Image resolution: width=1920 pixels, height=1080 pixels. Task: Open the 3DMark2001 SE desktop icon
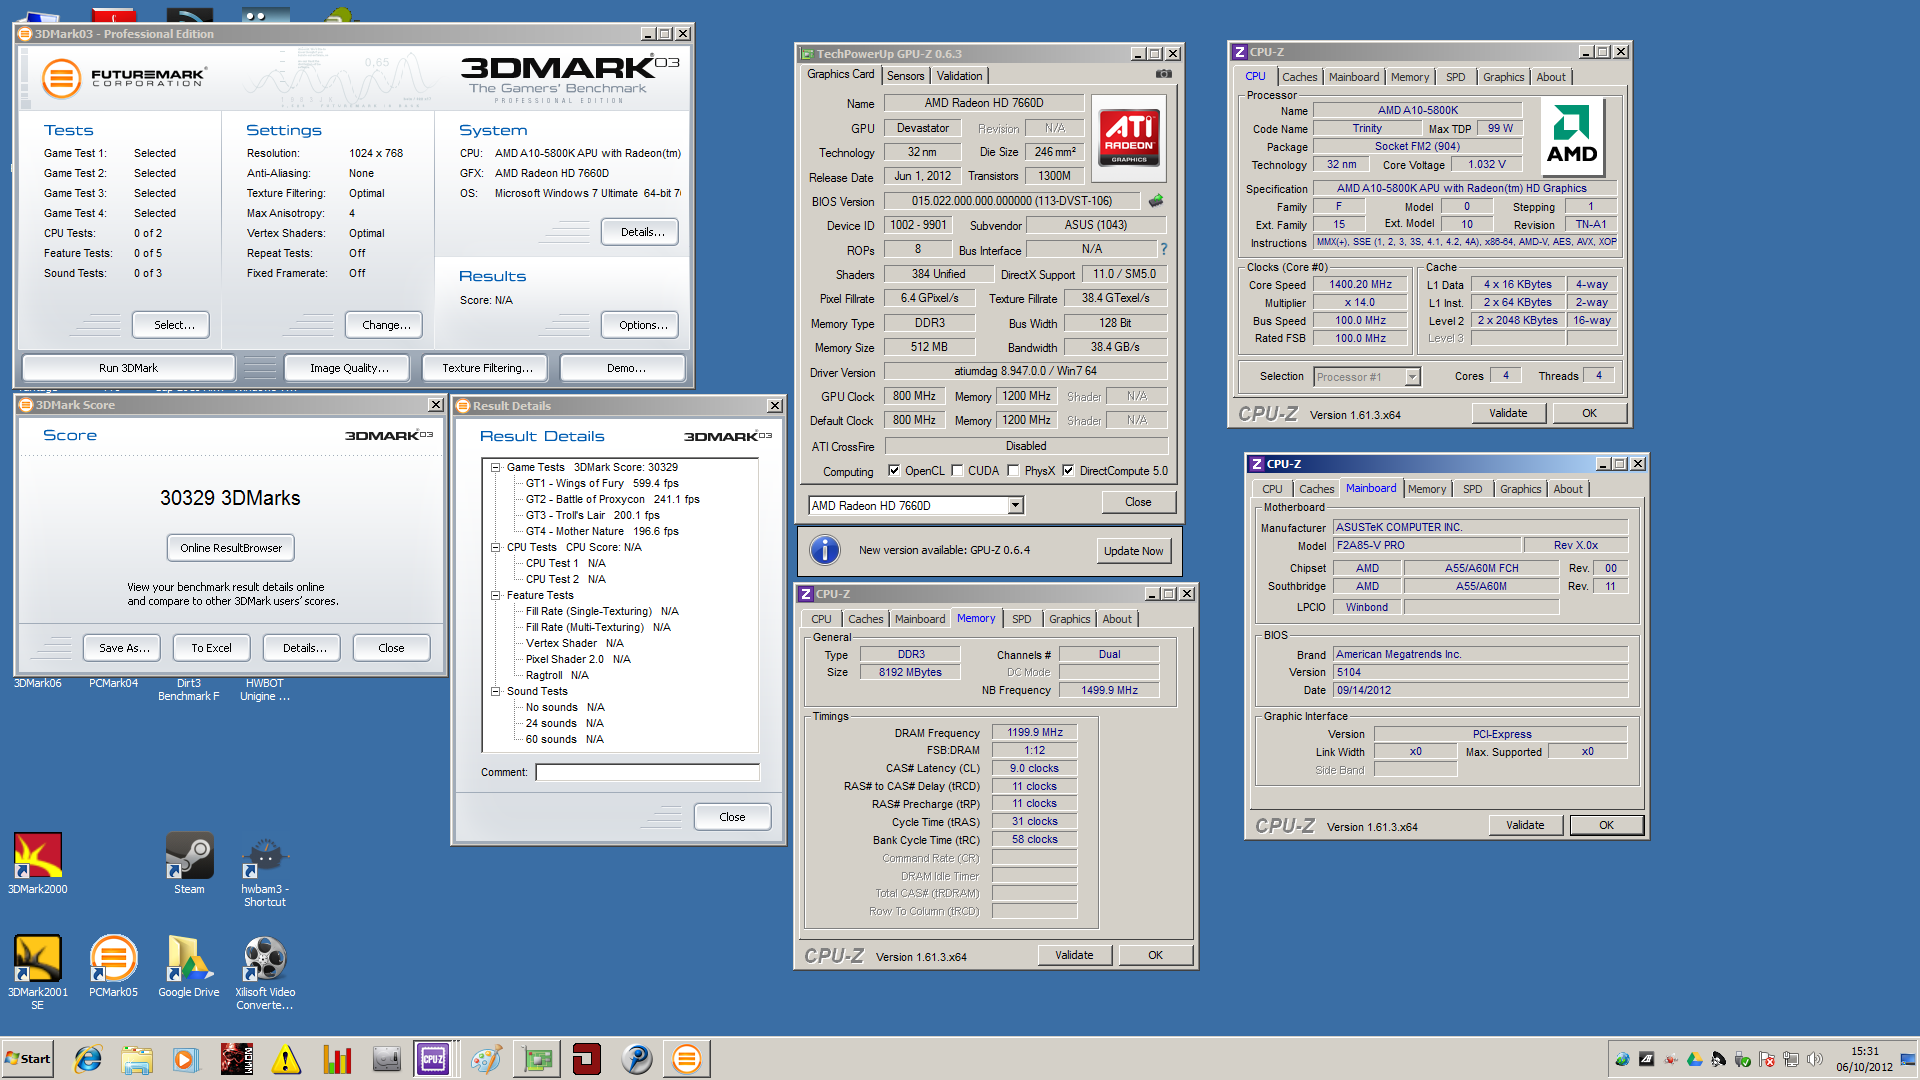[38, 972]
